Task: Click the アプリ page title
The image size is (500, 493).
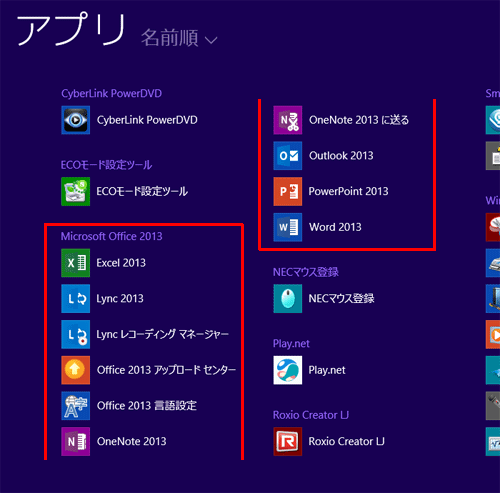Action: pyautogui.click(x=72, y=29)
